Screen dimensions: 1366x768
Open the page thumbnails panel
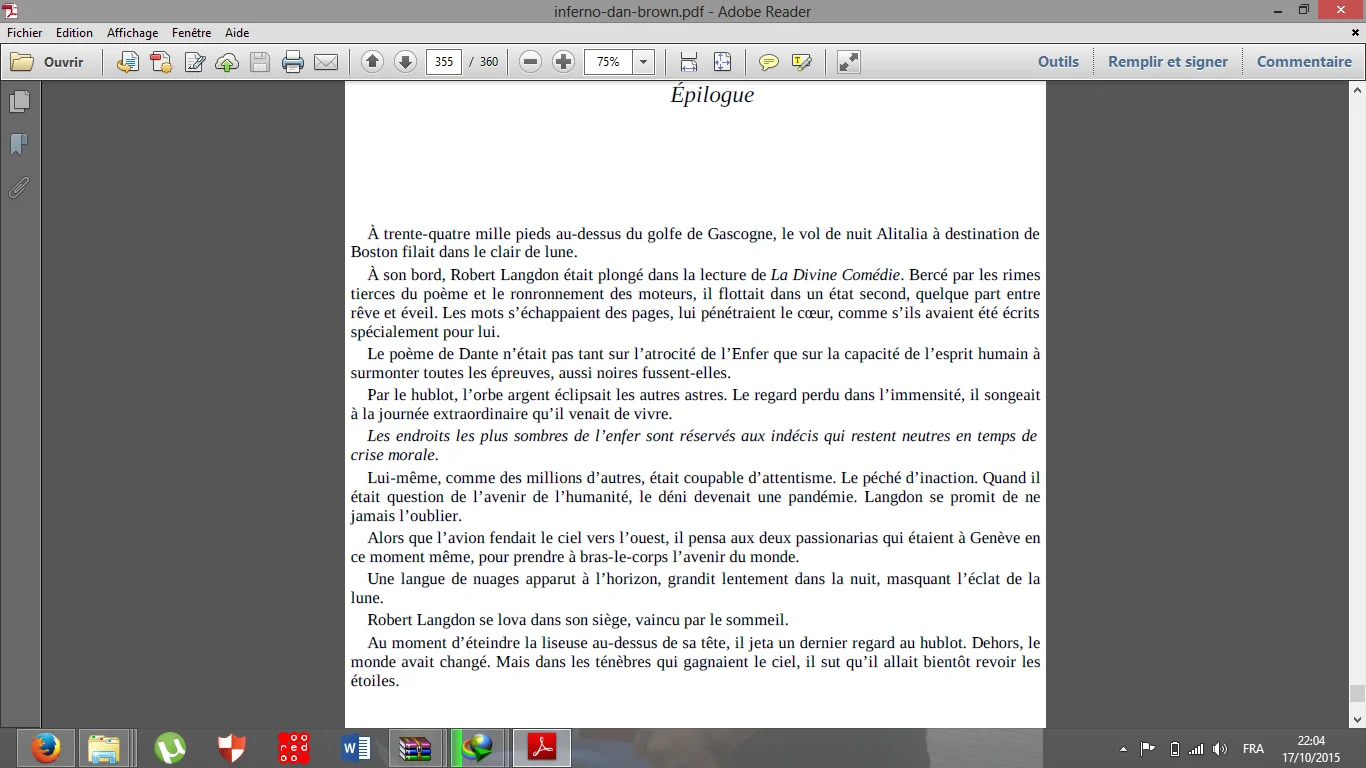19,102
